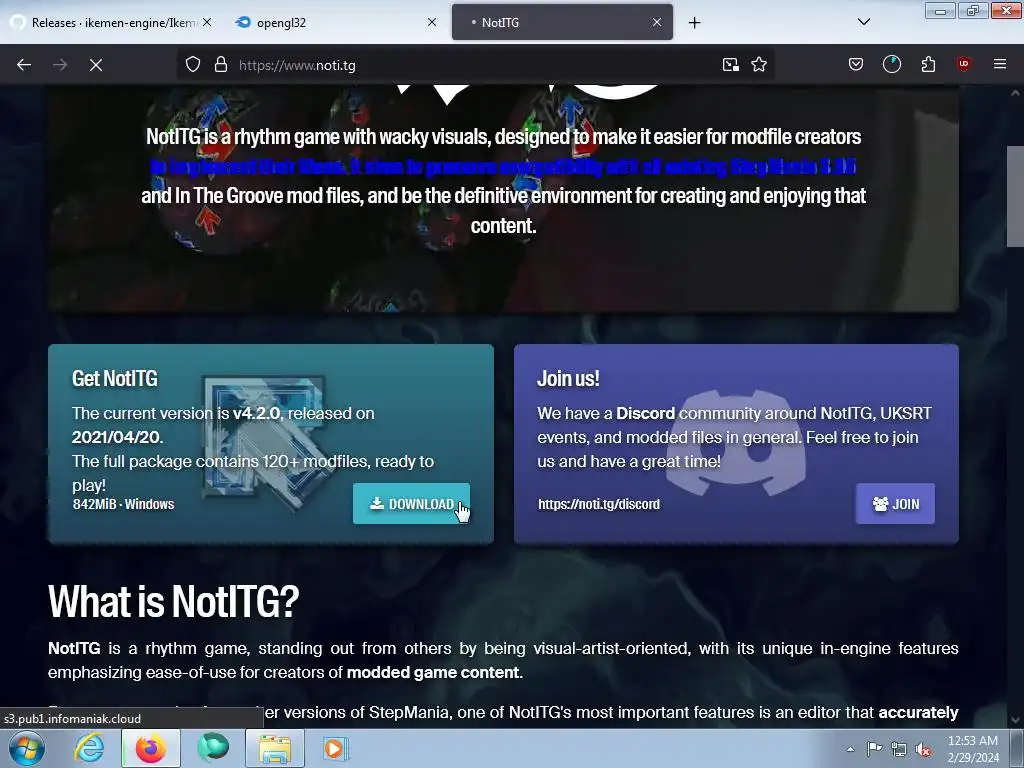Open the green globe browser taskbar icon
This screenshot has height=768, width=1024.
[213, 748]
